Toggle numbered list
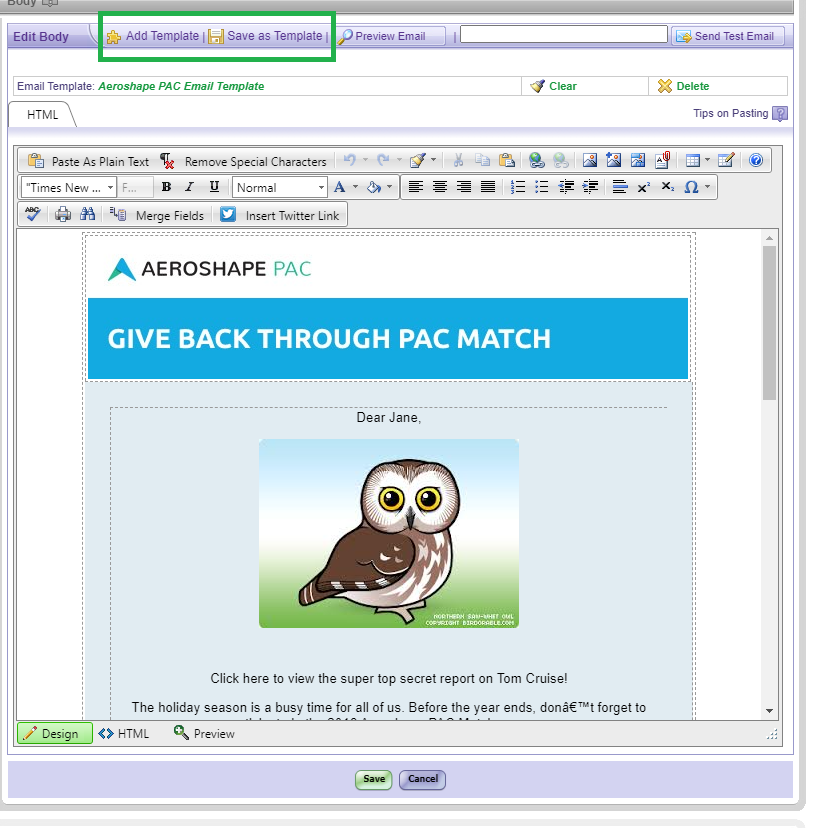Screen dimensions: 824x828 tap(518, 187)
